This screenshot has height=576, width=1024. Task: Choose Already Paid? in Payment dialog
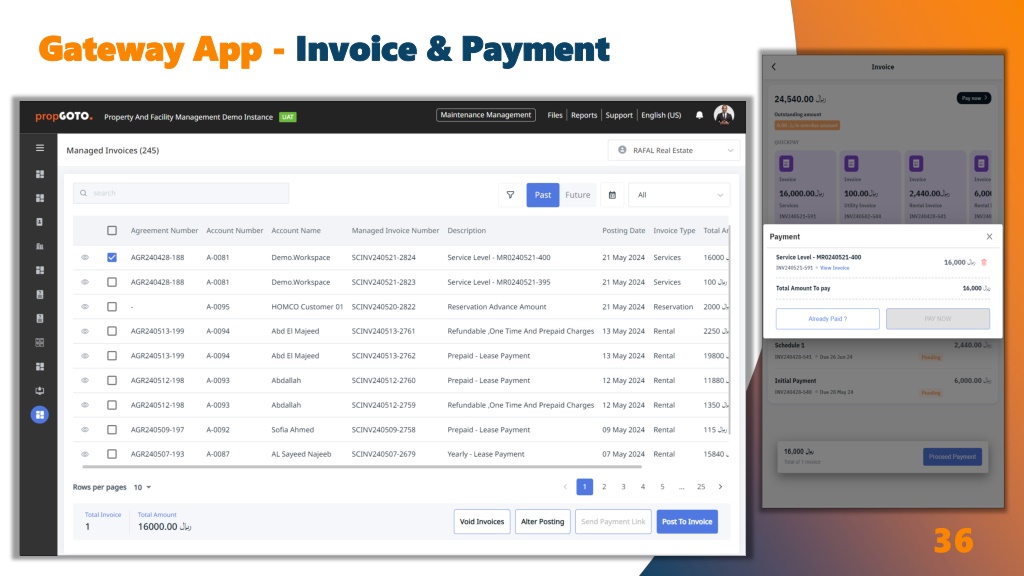827,319
